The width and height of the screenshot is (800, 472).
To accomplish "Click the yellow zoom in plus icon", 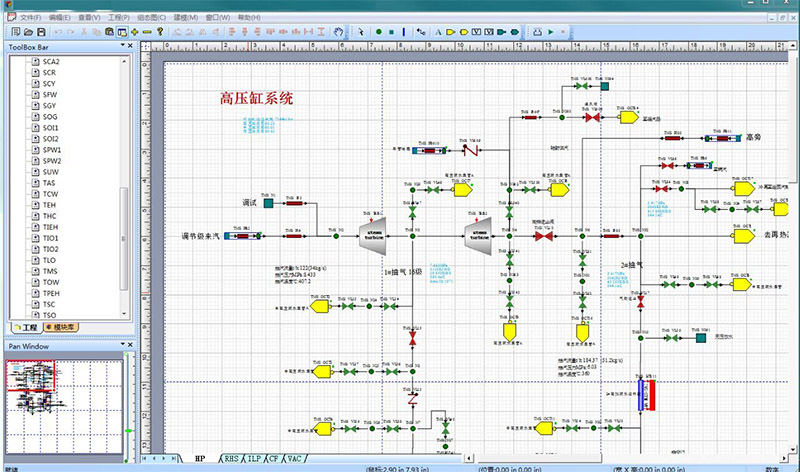I will [133, 32].
